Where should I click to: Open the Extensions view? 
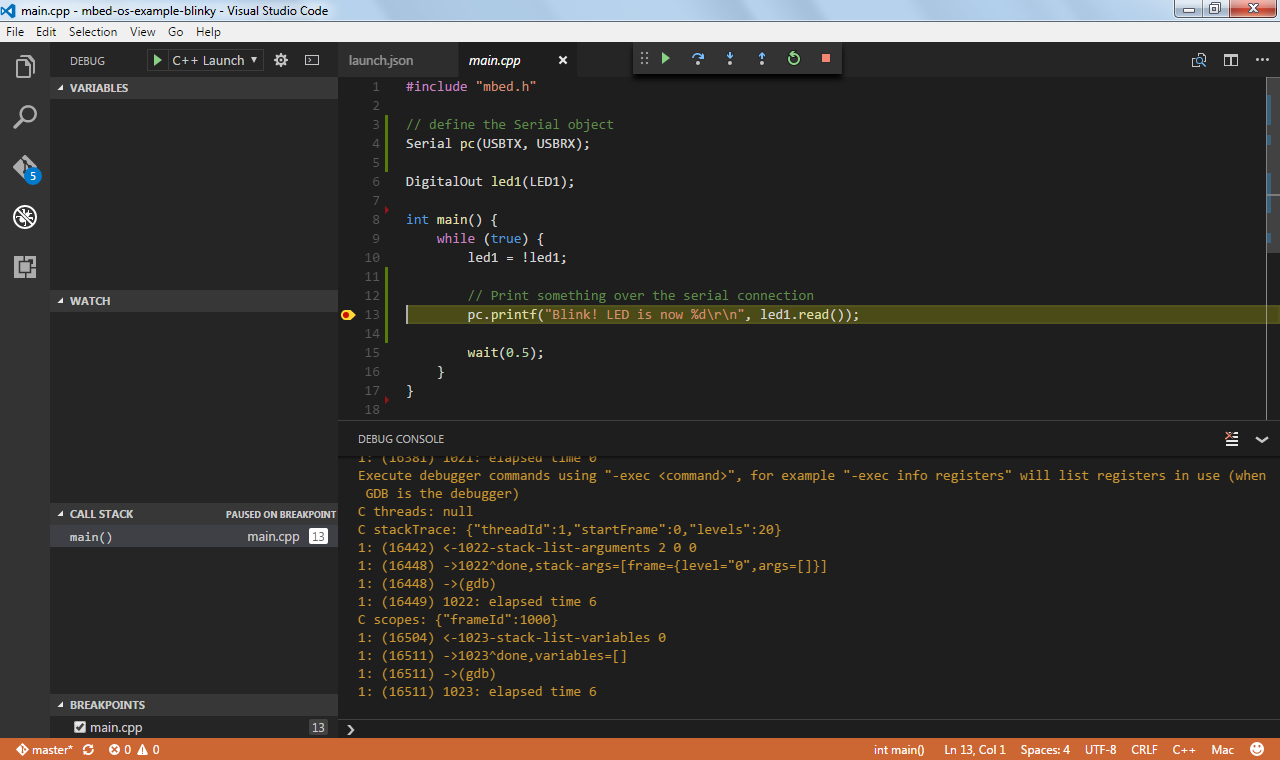[24, 267]
